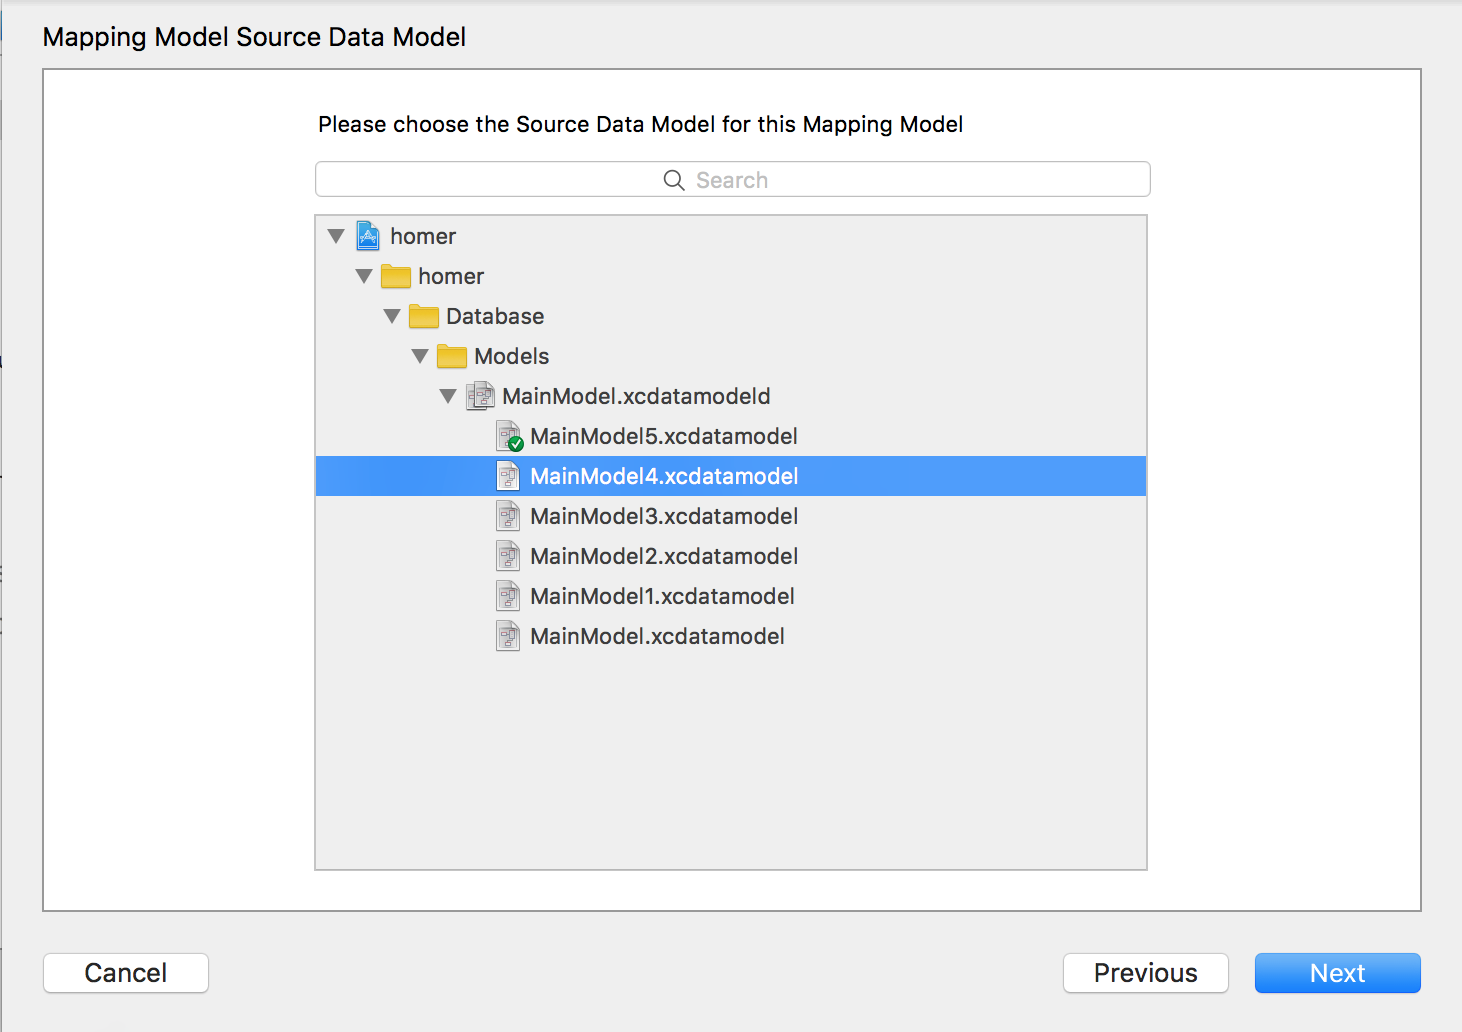Click the search magnifying glass icon
Screen dimensions: 1462x1032
pos(674,180)
